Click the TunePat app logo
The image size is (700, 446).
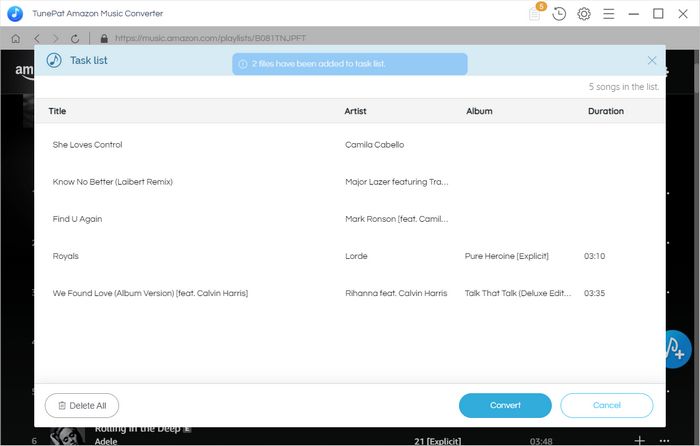15,13
